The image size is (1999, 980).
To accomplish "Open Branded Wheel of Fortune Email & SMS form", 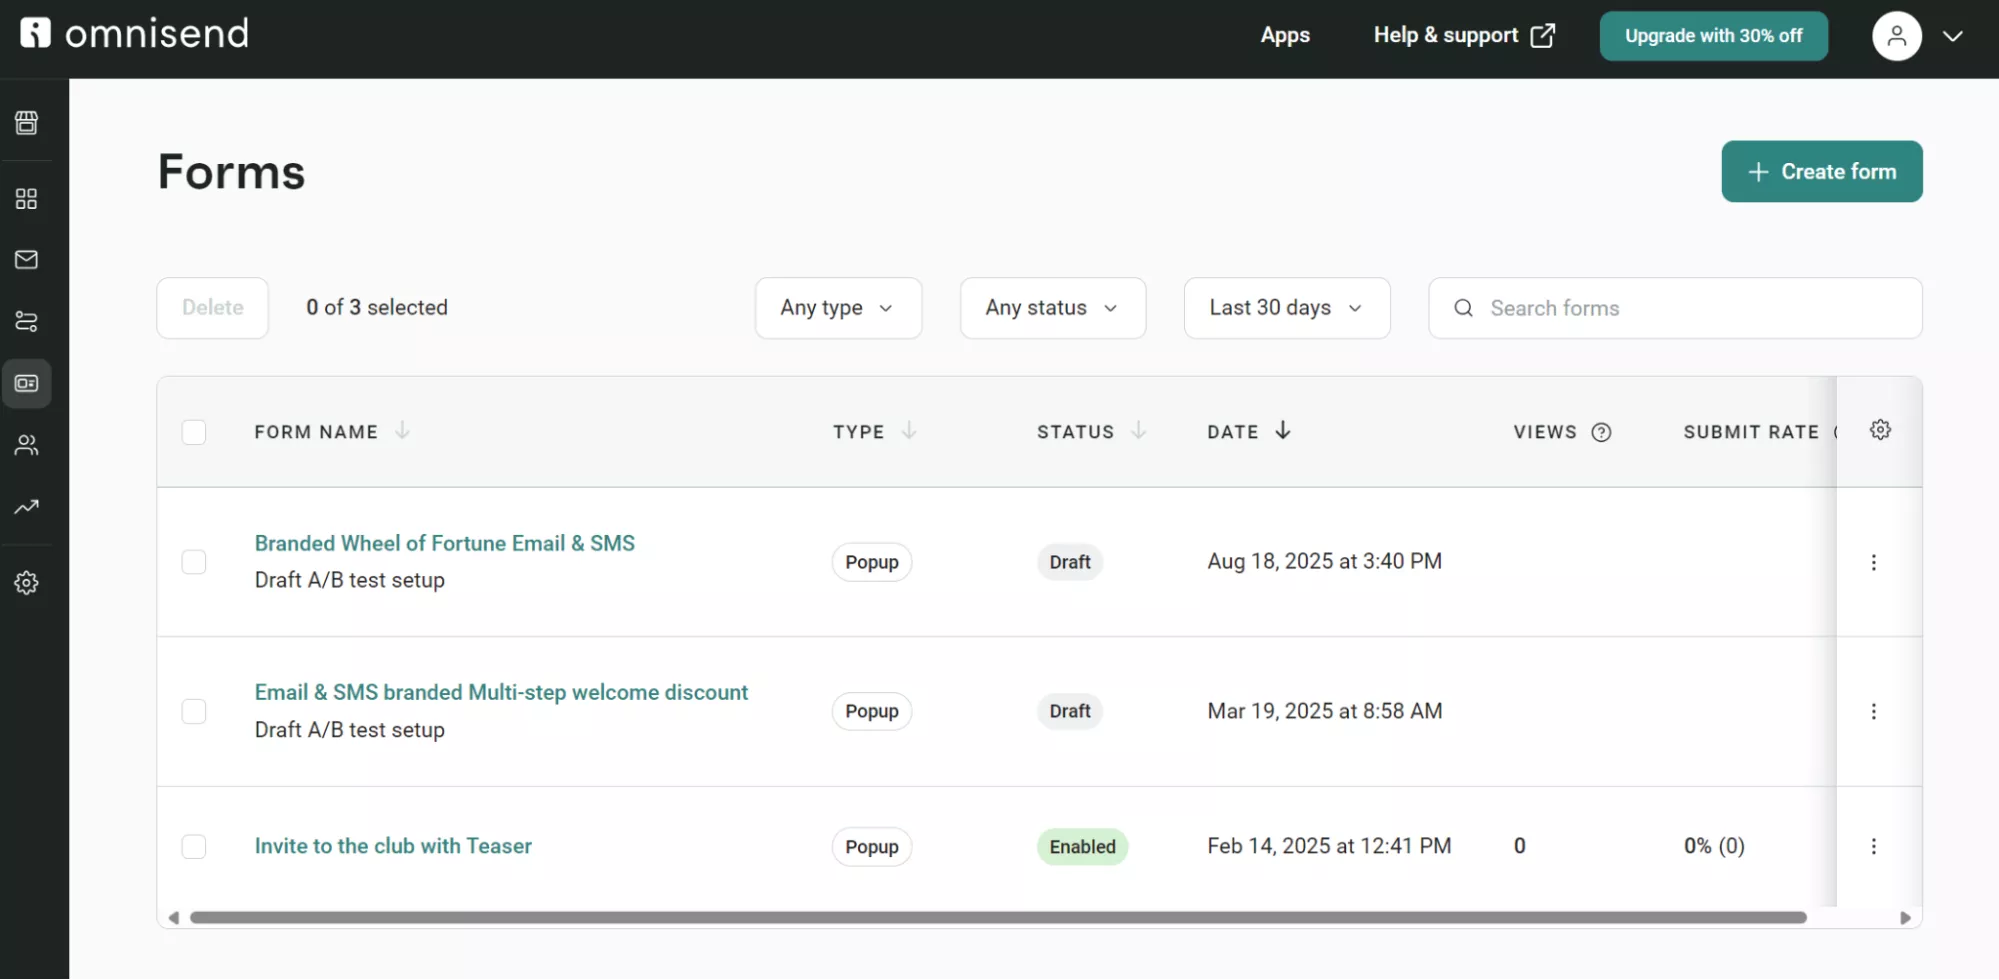I will pos(444,543).
